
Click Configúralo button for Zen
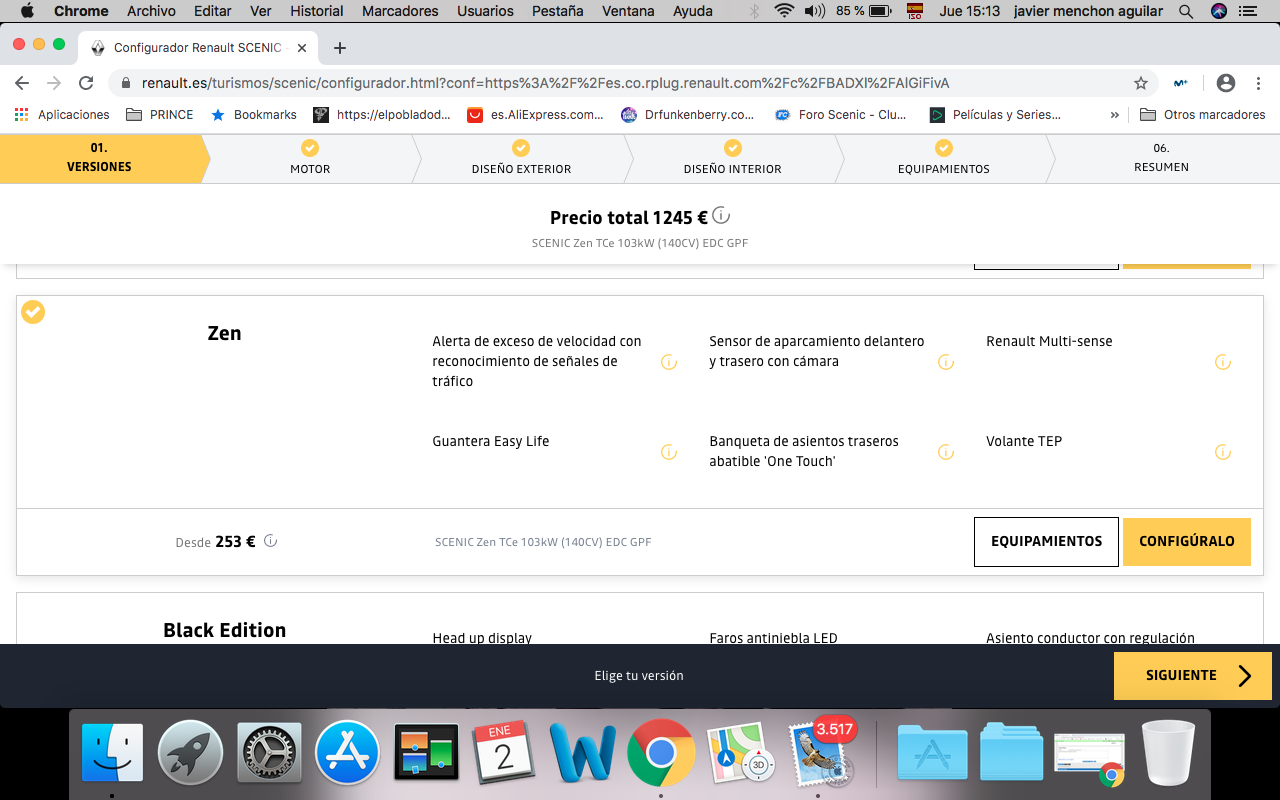tap(1186, 541)
